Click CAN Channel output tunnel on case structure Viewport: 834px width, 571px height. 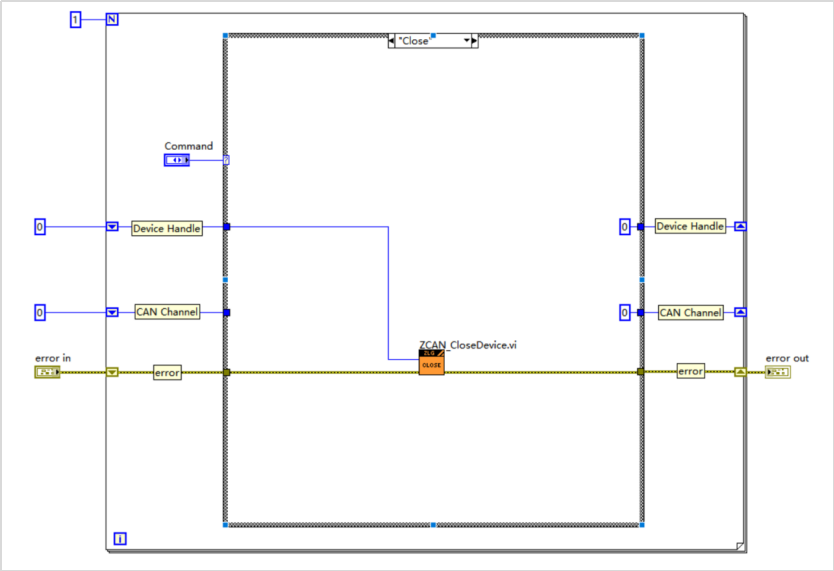[x=640, y=312]
